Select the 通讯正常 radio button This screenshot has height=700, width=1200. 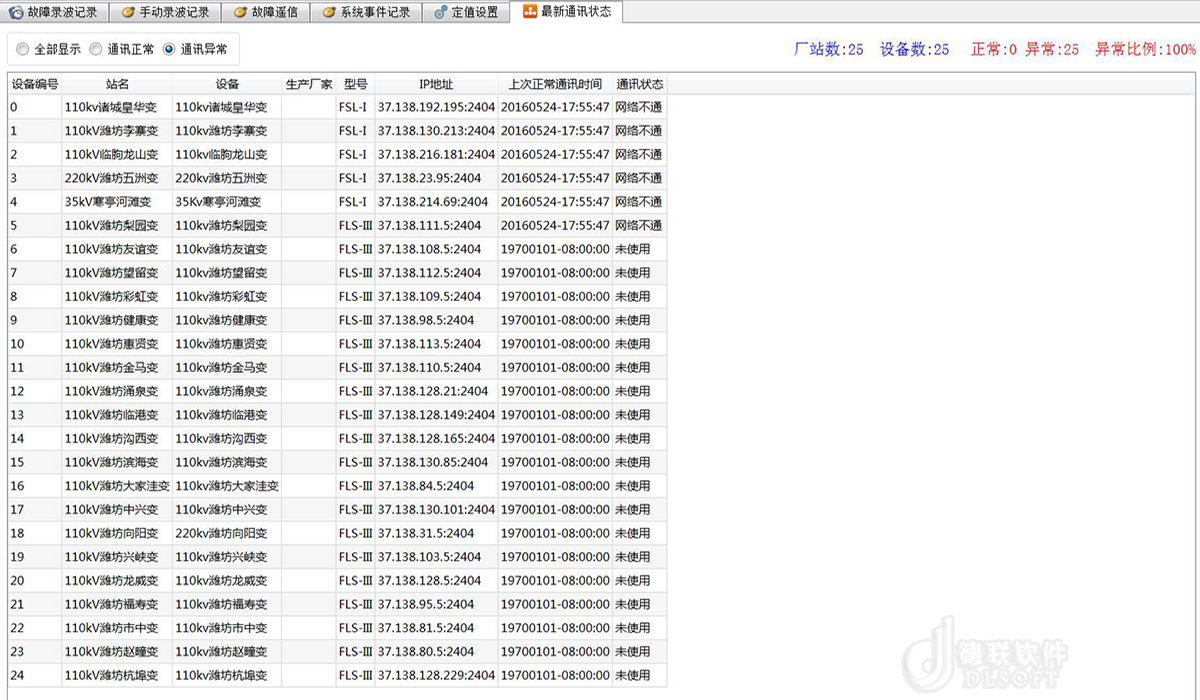coord(96,49)
